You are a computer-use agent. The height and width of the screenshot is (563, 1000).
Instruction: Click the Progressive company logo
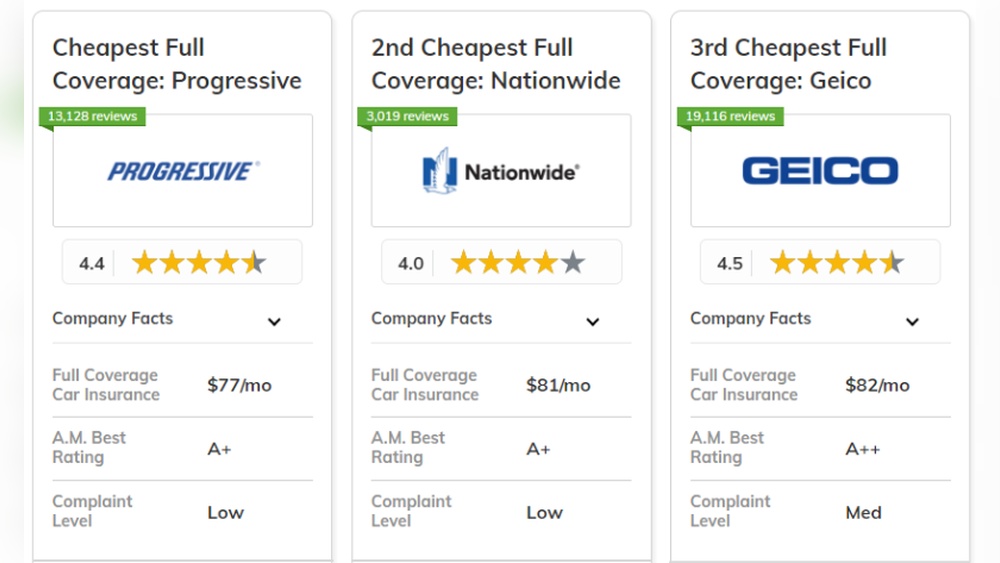coord(183,171)
